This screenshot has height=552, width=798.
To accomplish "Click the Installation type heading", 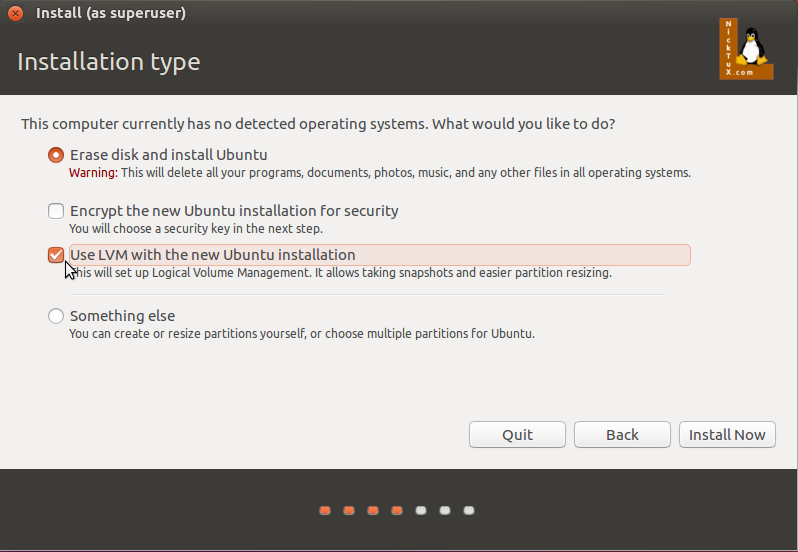I will pyautogui.click(x=109, y=62).
